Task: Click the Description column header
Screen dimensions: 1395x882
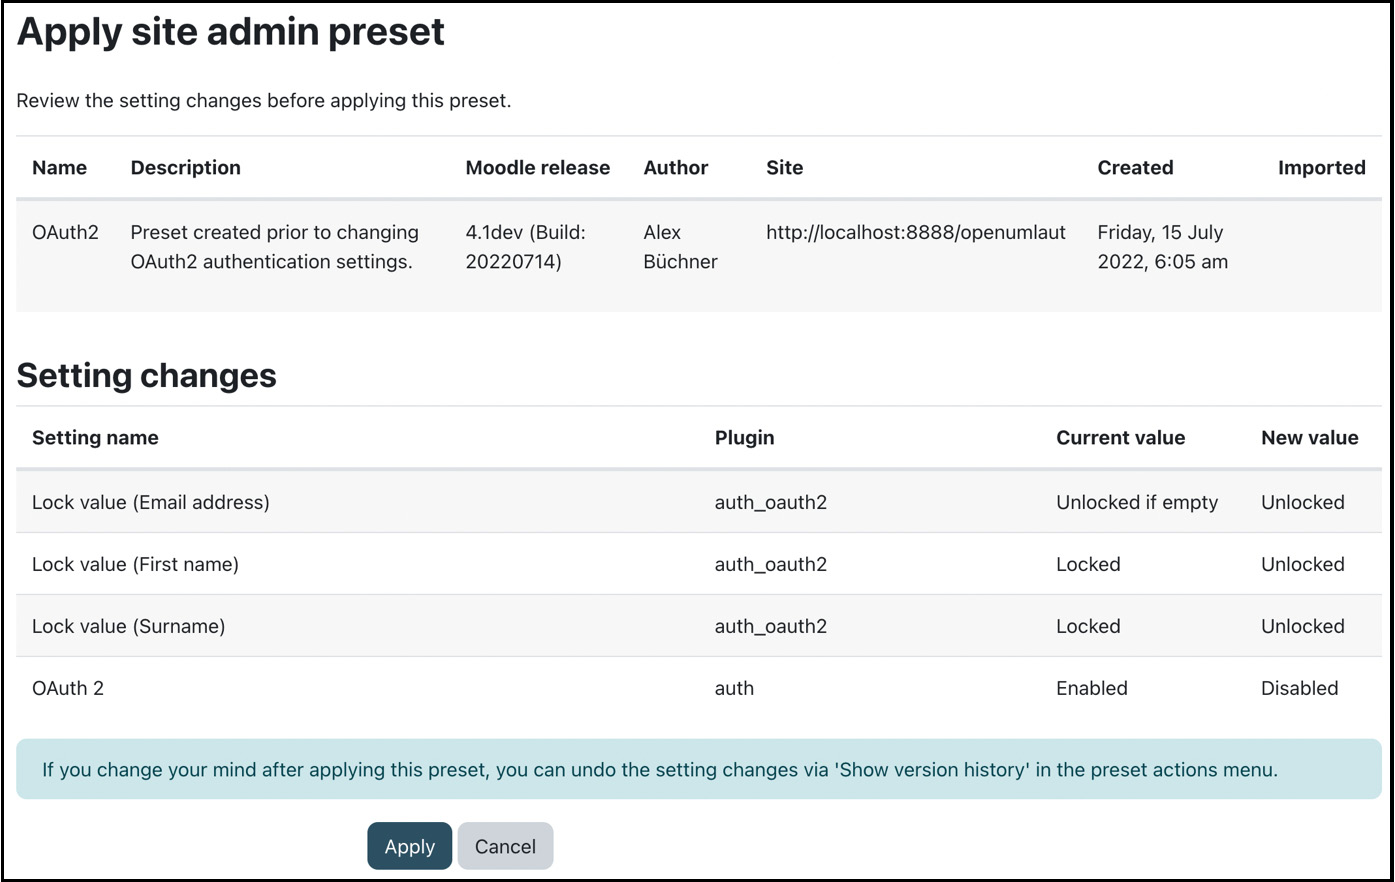Action: pyautogui.click(x=186, y=168)
